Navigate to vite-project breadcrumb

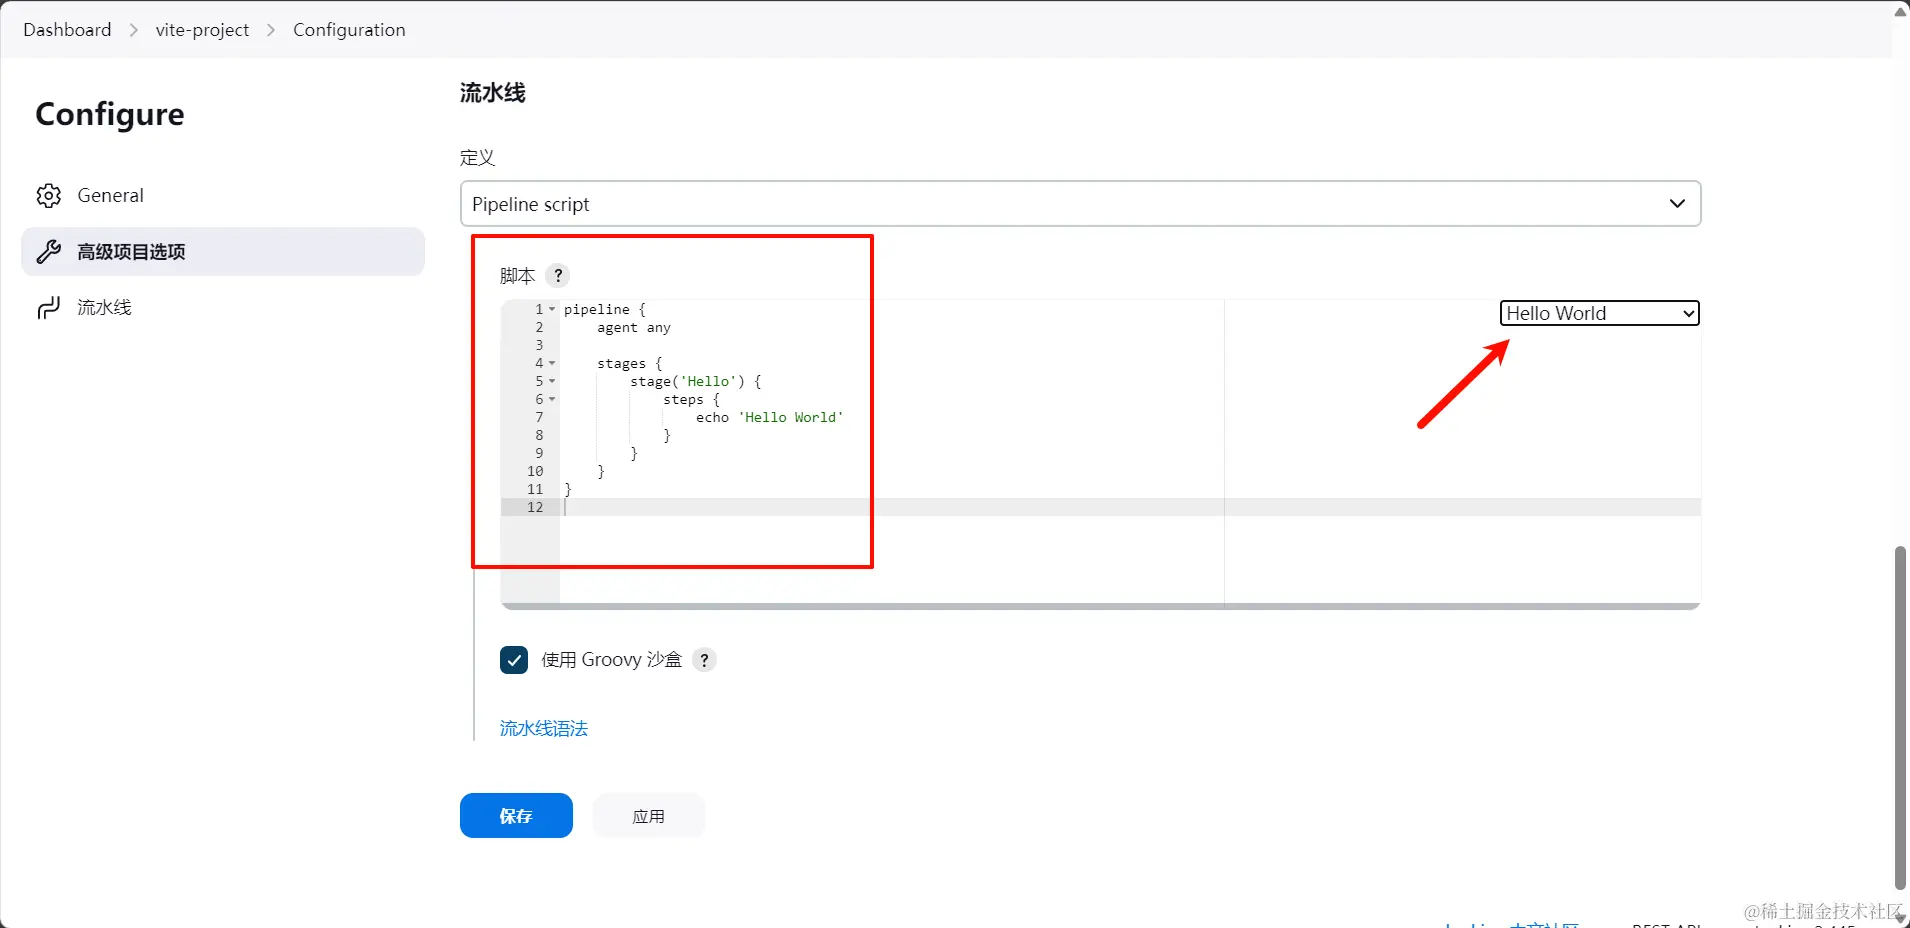click(202, 30)
